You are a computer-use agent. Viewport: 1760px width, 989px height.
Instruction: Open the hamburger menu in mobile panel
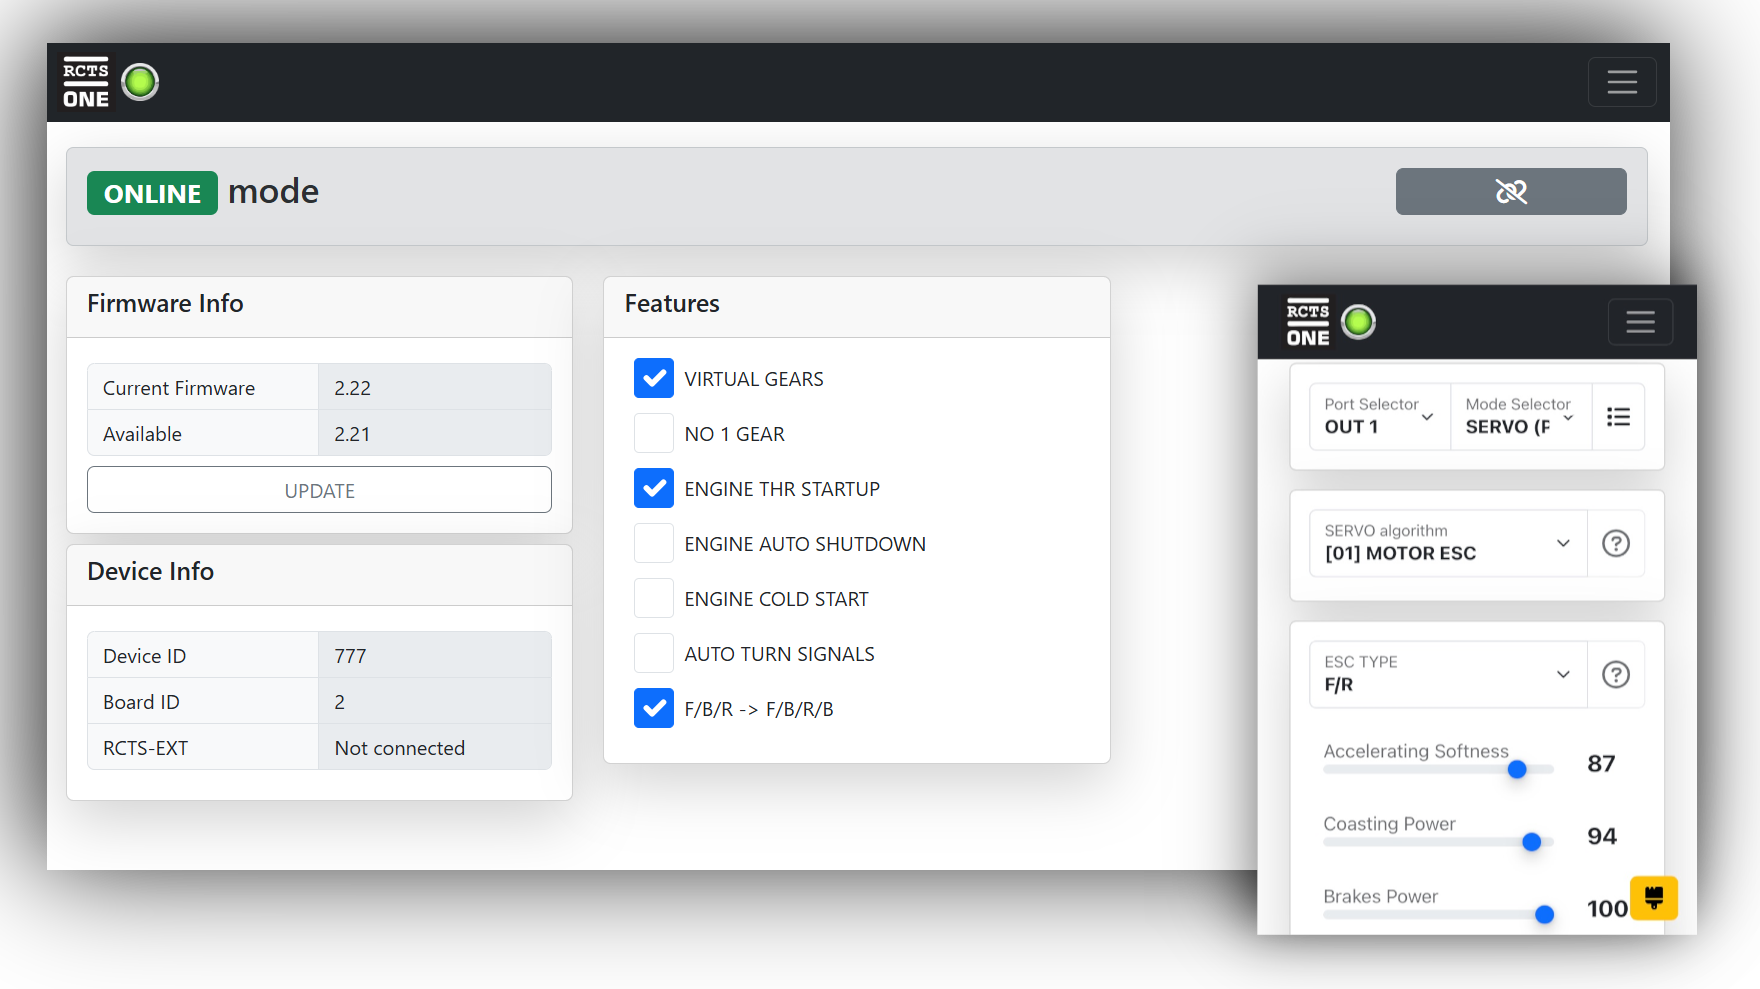tap(1640, 322)
